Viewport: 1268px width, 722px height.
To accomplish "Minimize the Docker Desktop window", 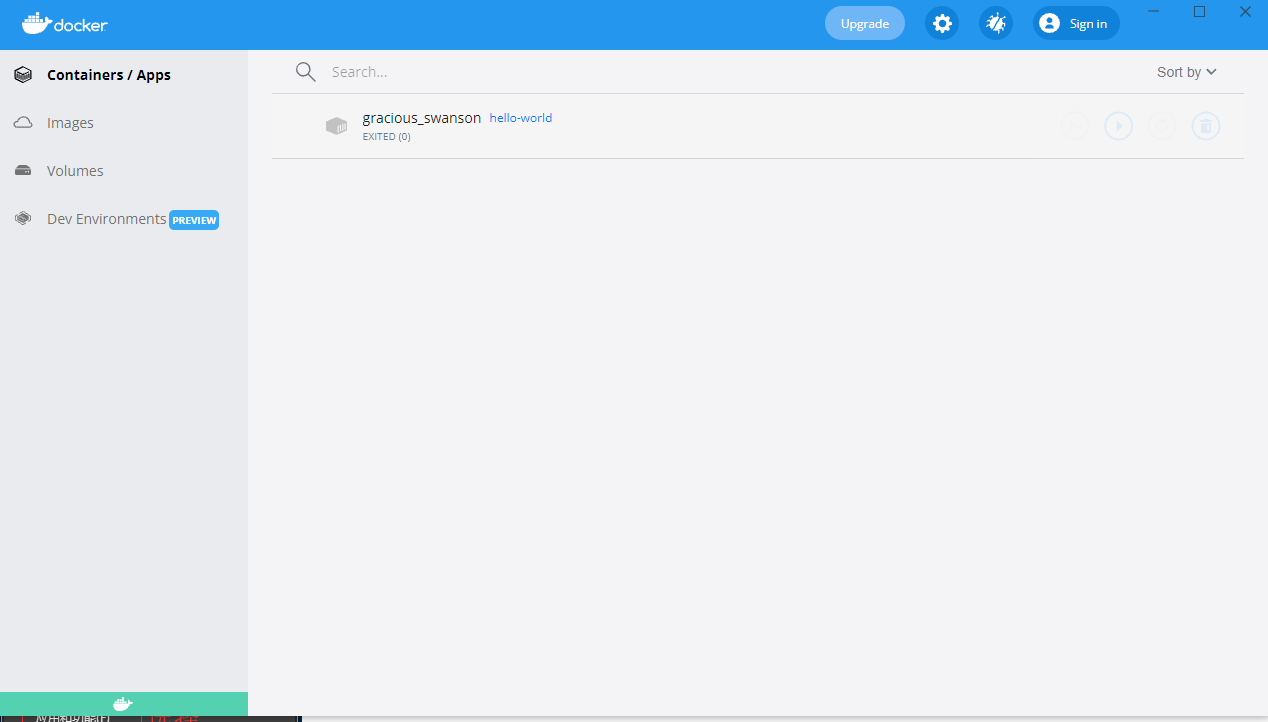I will pos(1155,12).
